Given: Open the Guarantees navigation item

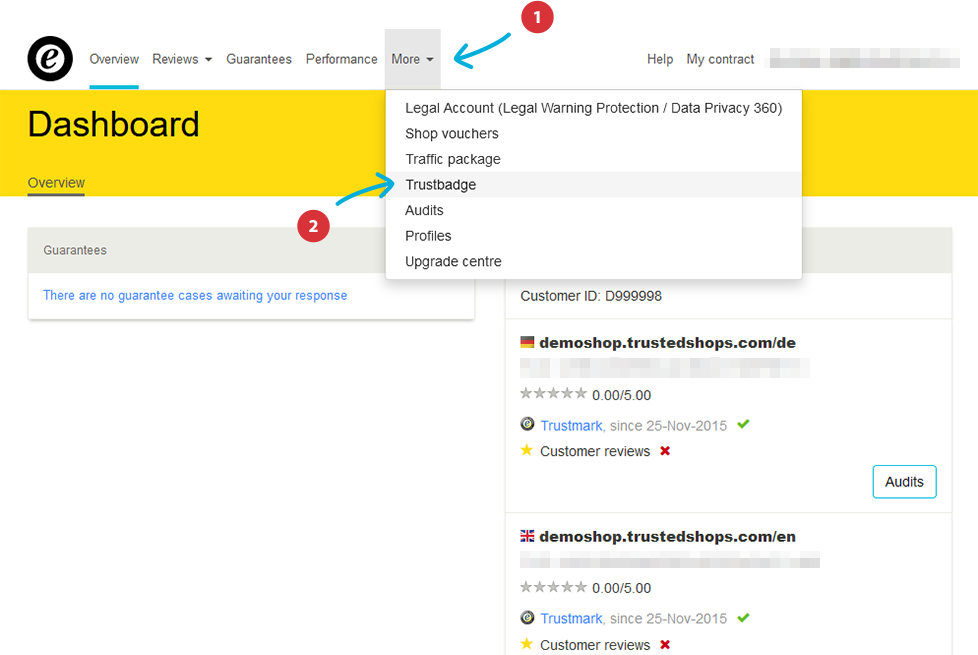Looking at the screenshot, I should [x=259, y=59].
